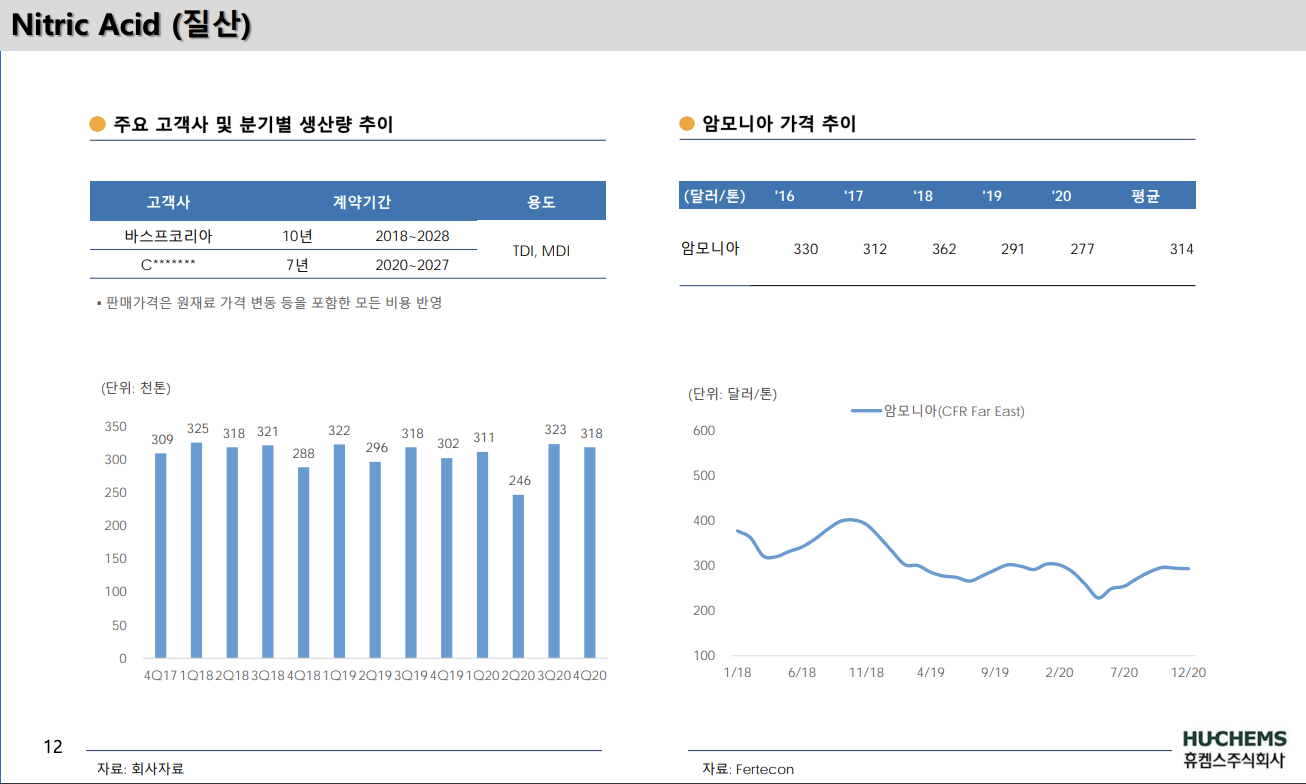Click the '19 column header
Screen dimensions: 1306x784
click(991, 196)
